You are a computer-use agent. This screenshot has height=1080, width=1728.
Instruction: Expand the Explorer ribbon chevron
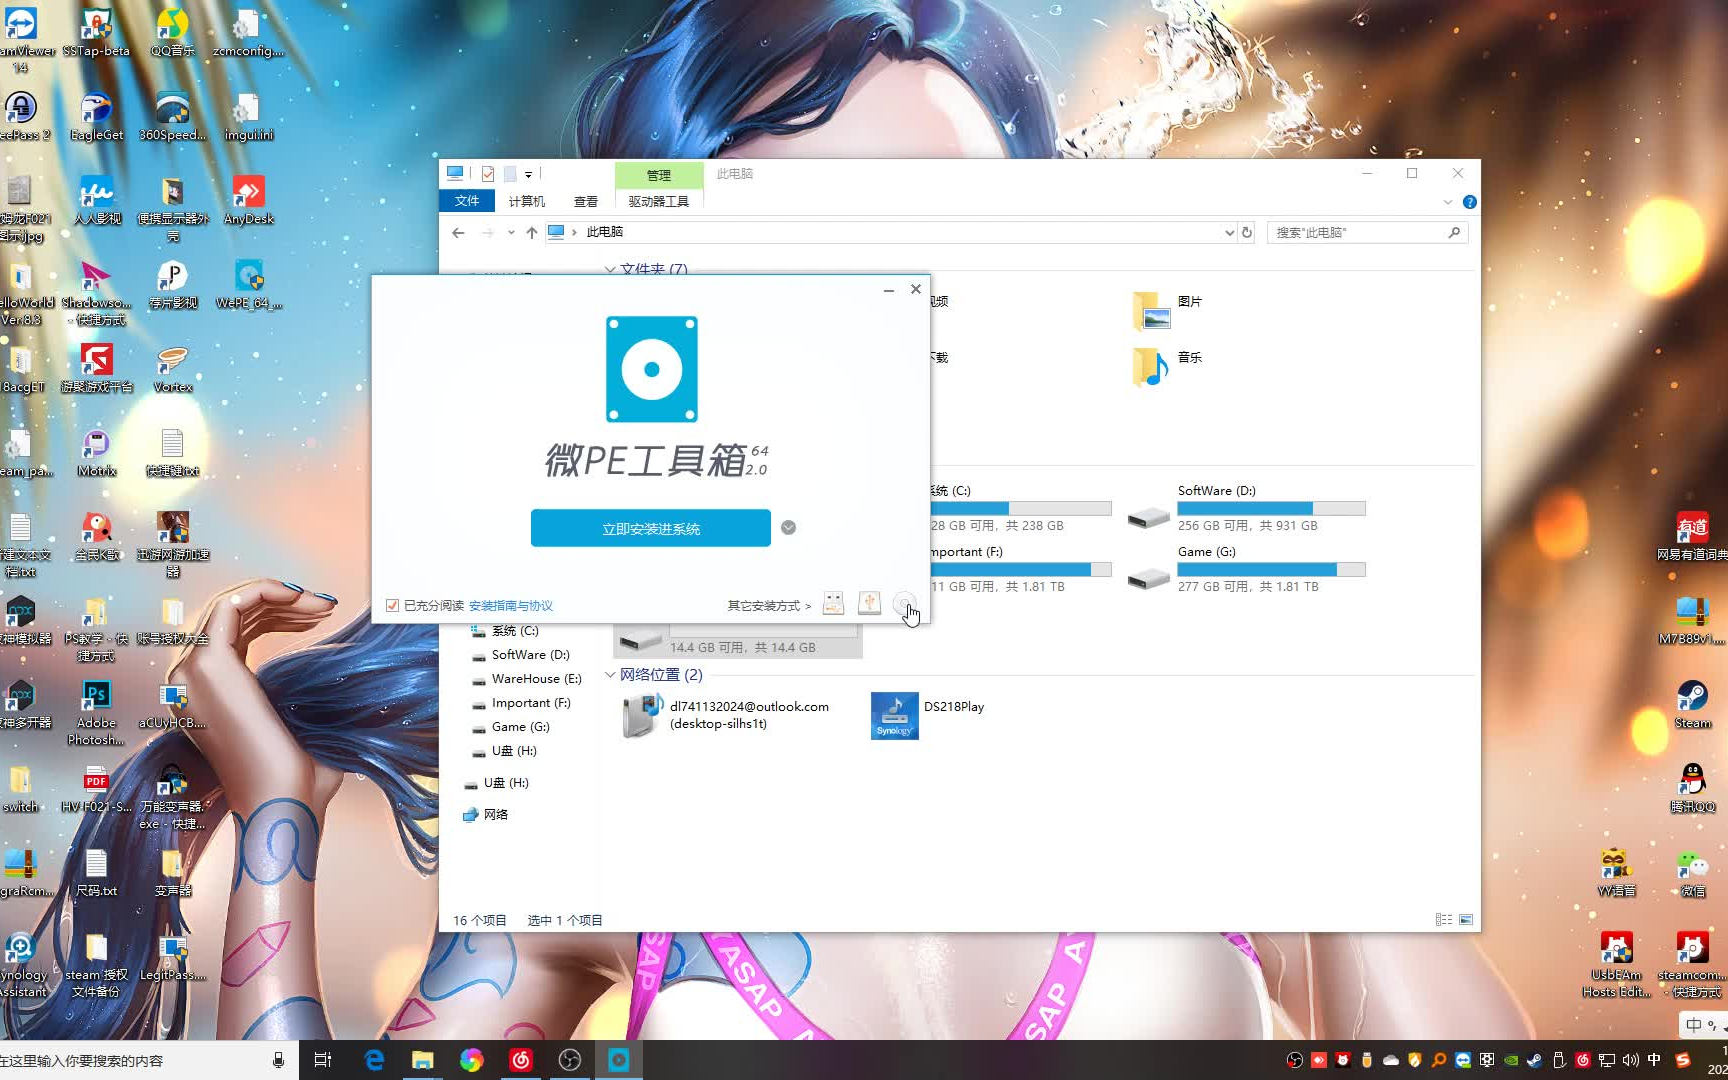click(1447, 202)
